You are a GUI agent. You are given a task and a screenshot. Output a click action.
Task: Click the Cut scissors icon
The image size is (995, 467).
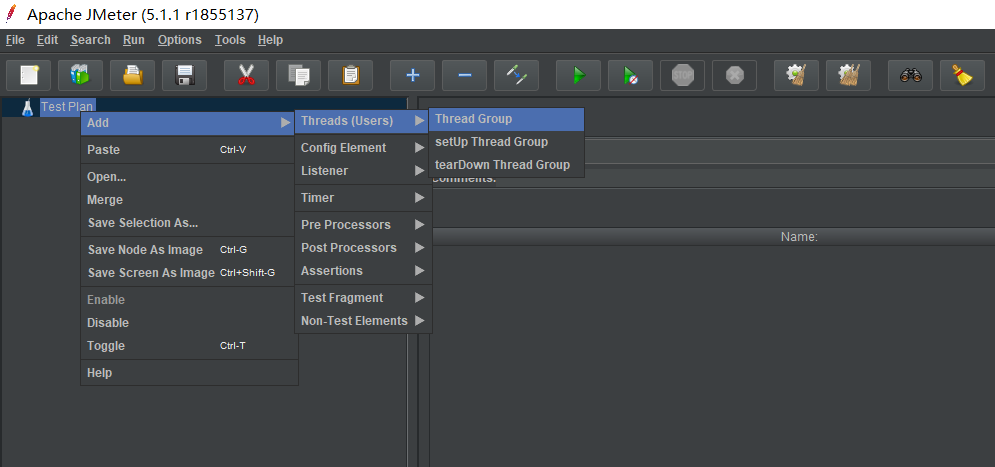(x=246, y=76)
